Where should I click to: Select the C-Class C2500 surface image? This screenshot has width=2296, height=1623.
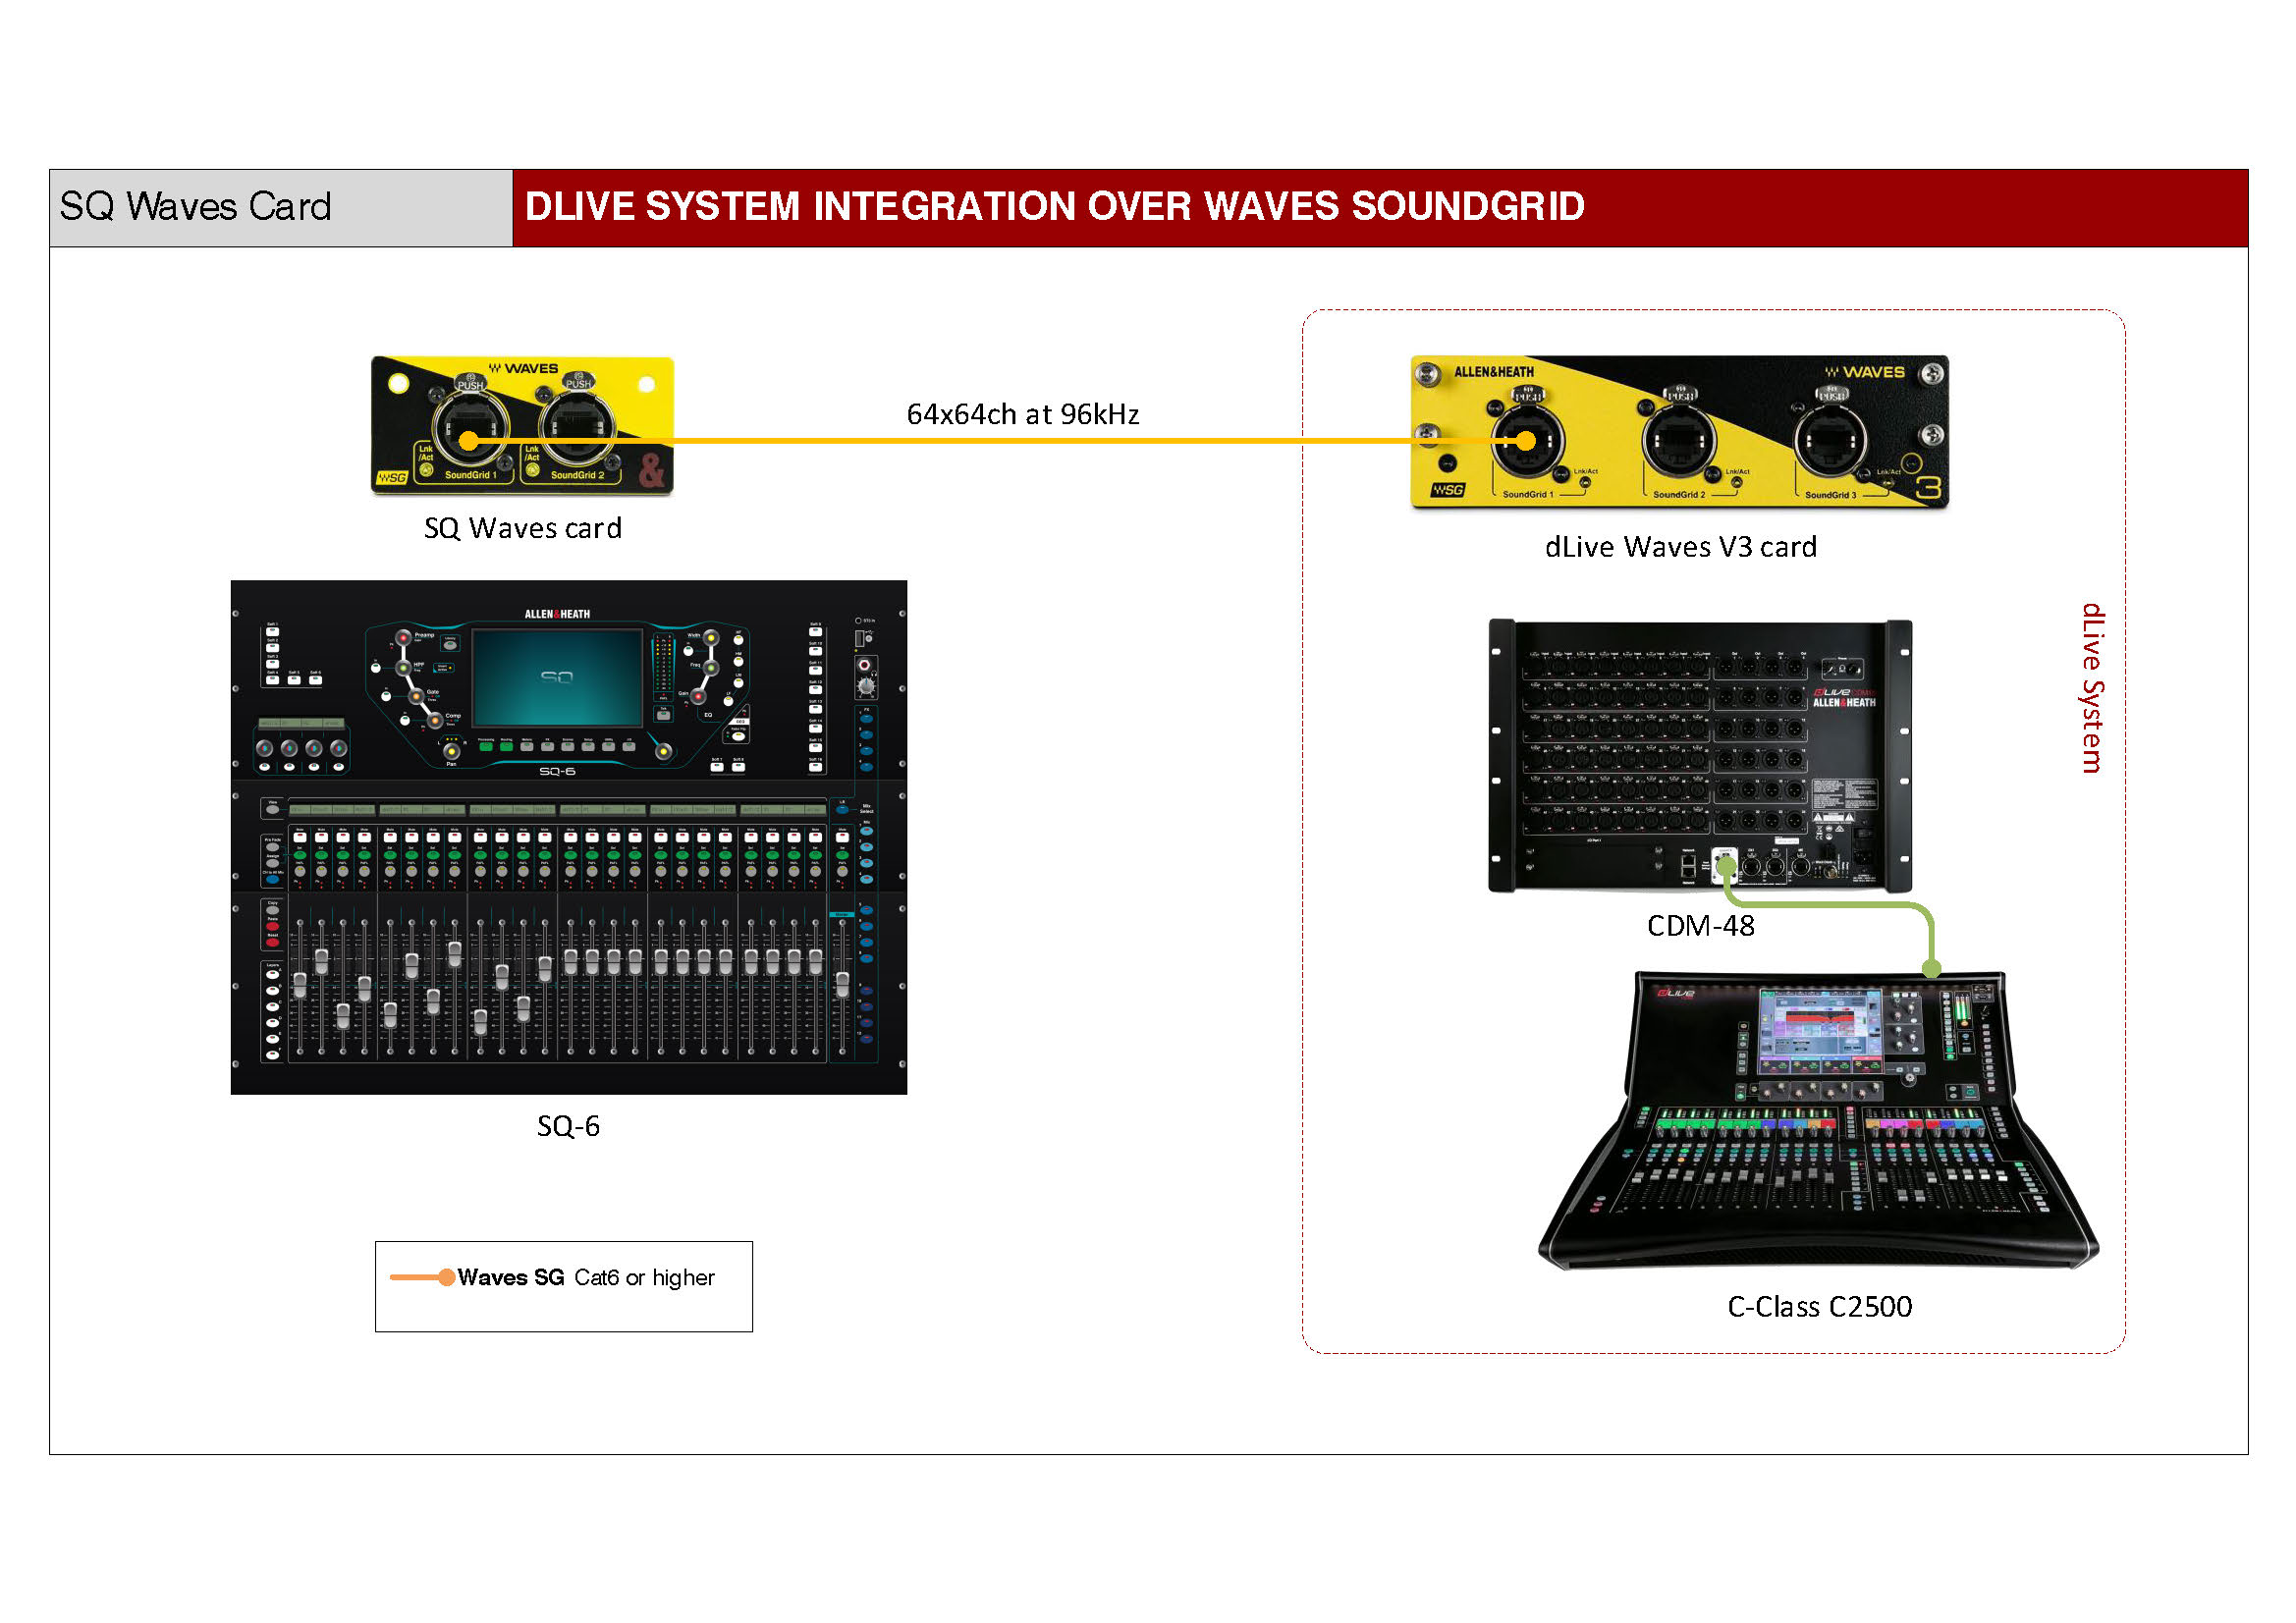click(1818, 1120)
